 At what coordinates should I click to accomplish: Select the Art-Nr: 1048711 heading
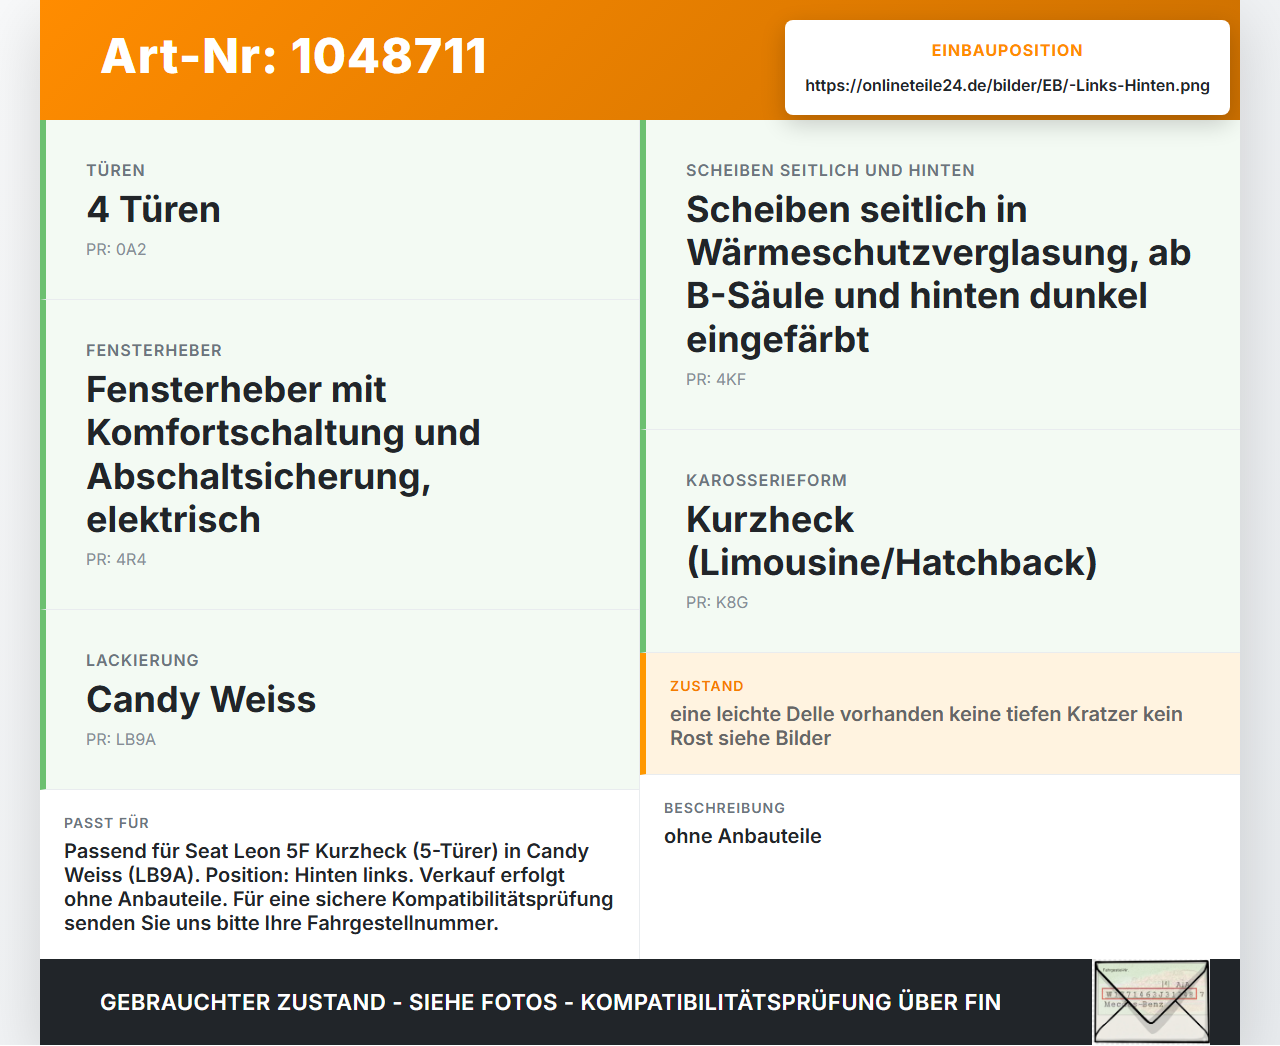pos(294,56)
